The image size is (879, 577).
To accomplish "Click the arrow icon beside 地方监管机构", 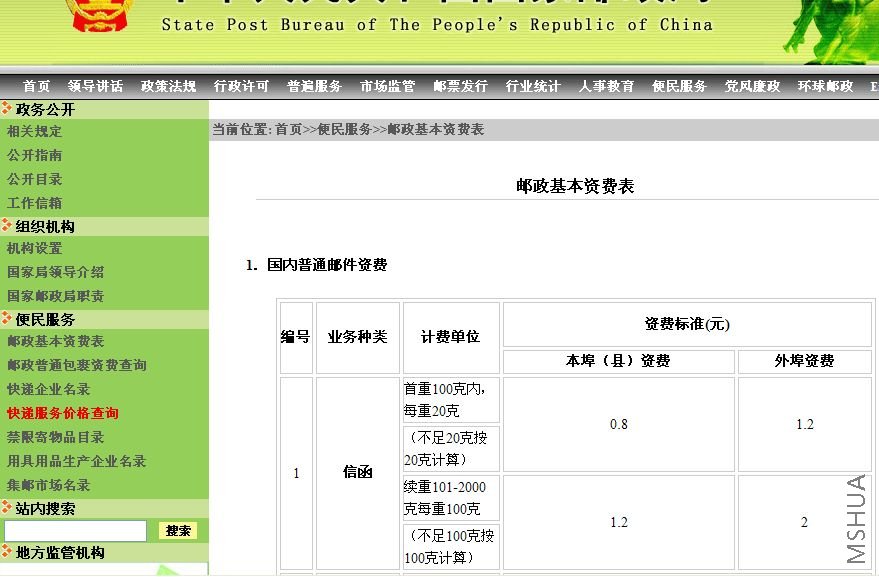I will (x=7, y=552).
